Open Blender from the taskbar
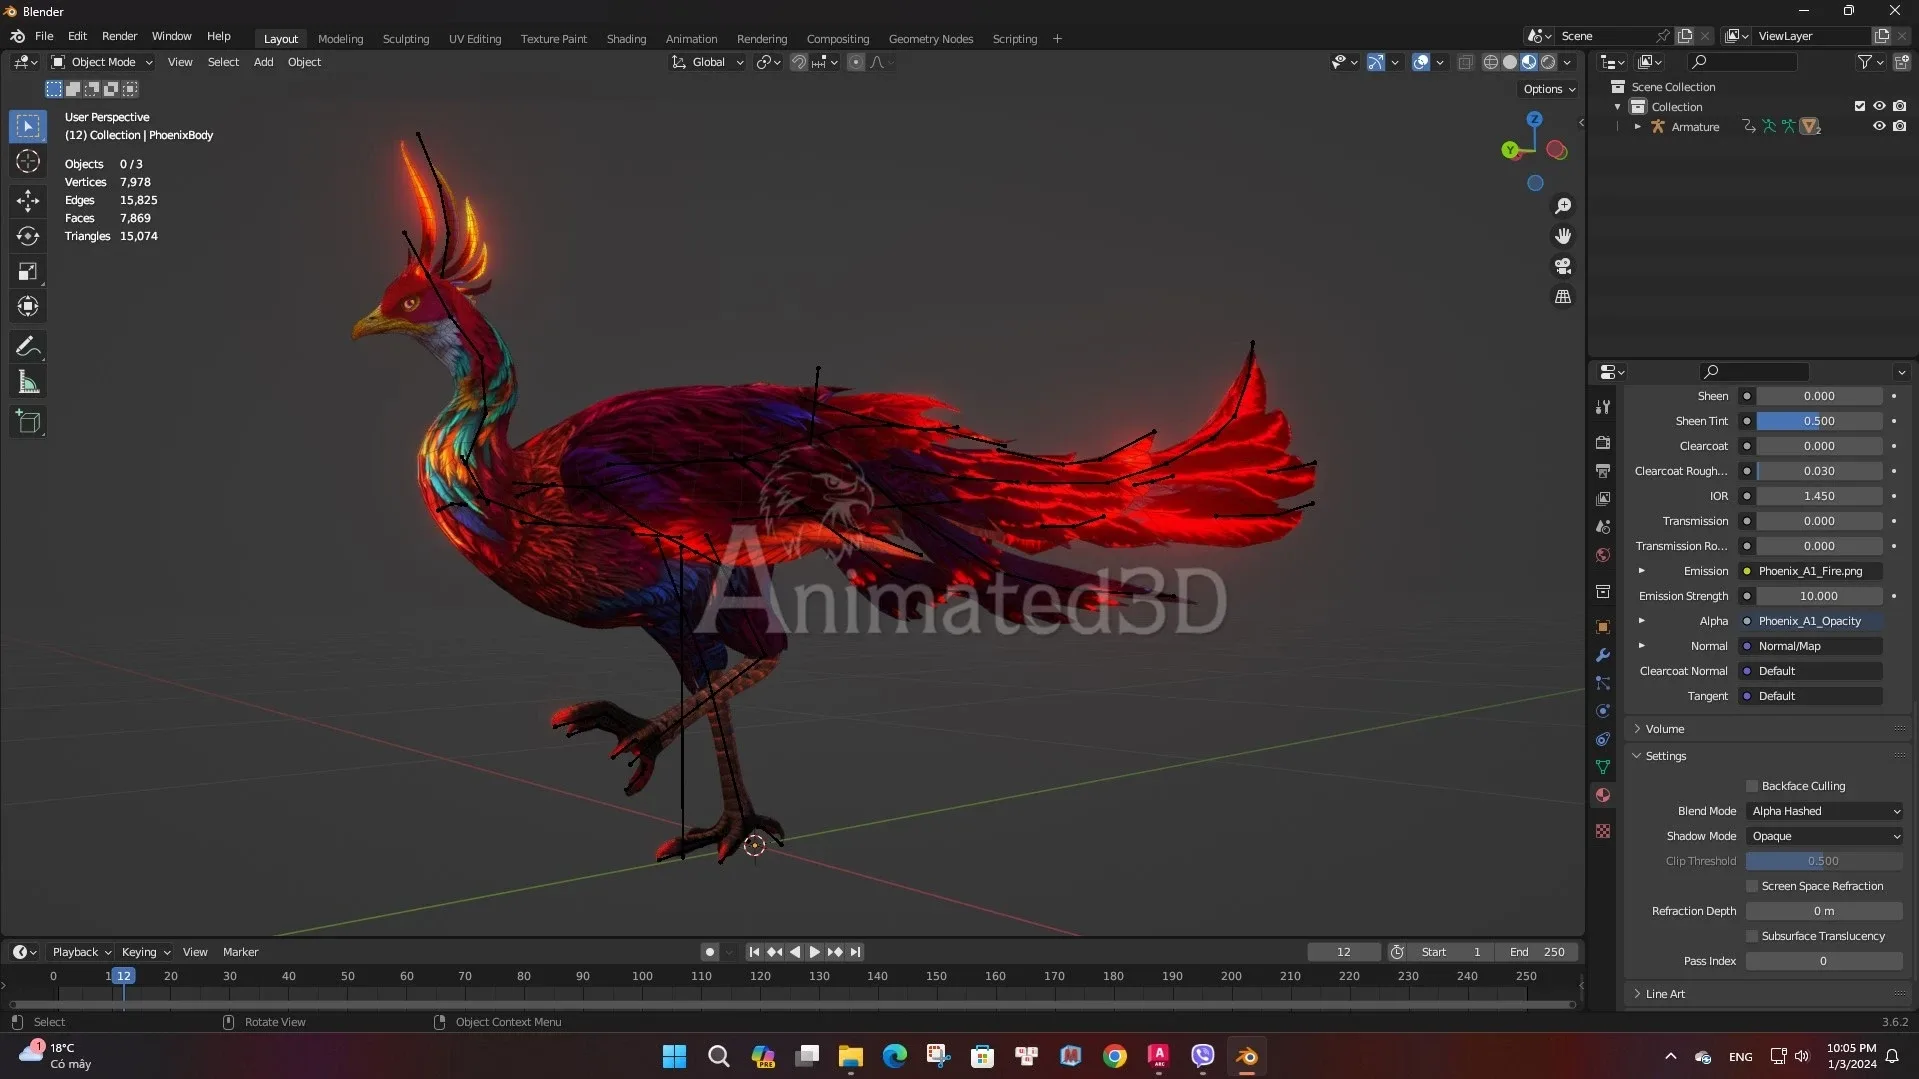 coord(1245,1056)
